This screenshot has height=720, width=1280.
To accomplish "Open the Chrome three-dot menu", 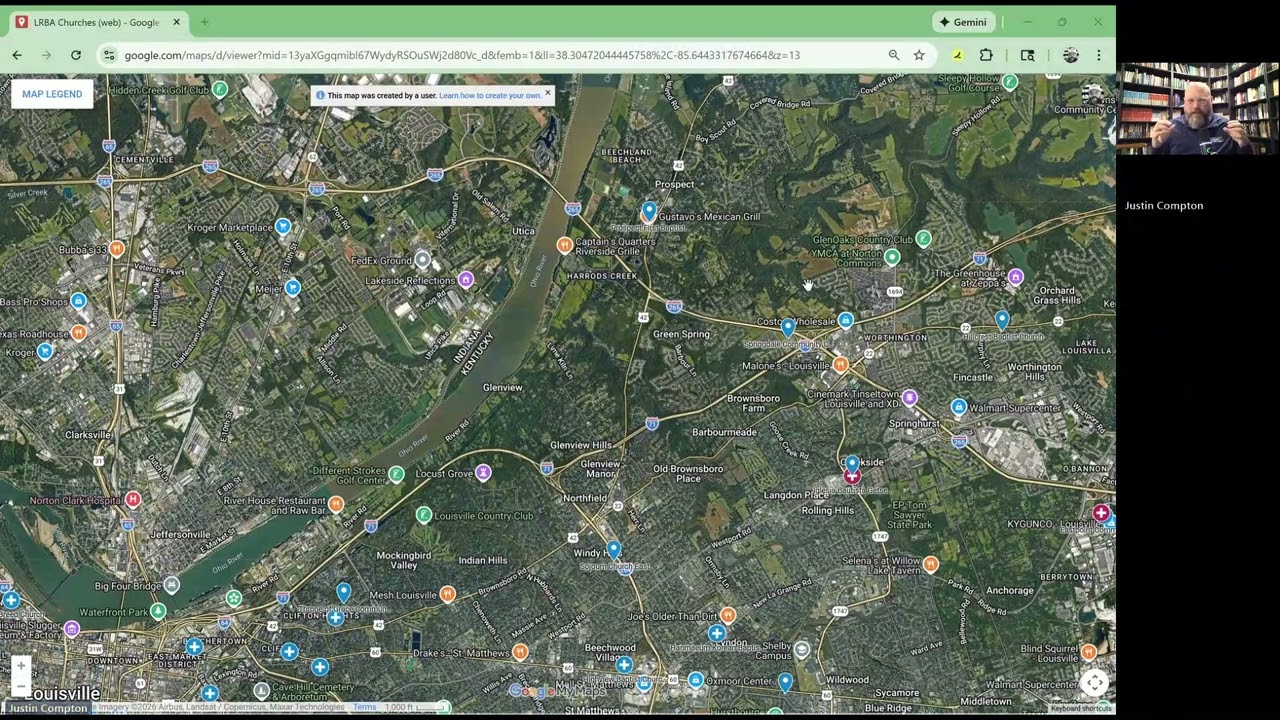I will 1098,55.
